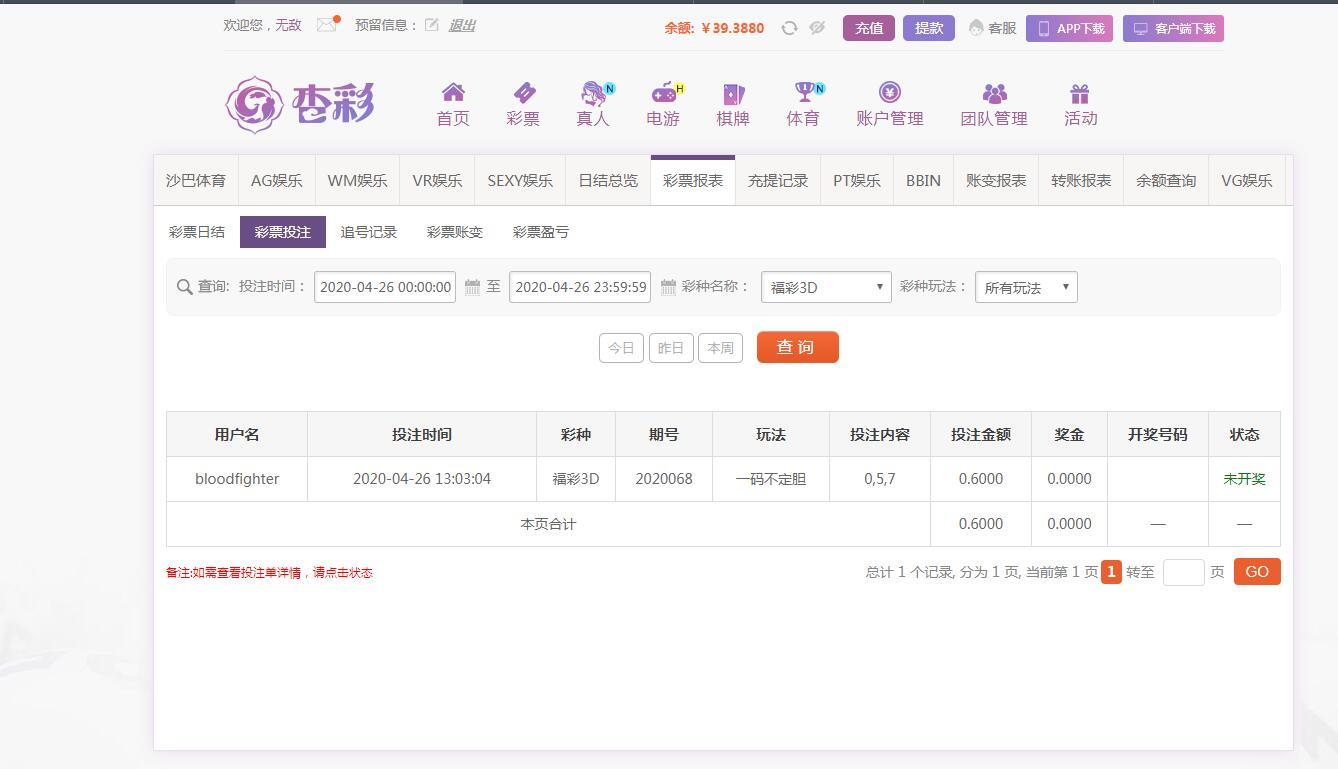Image resolution: width=1338 pixels, height=769 pixels.
Task: Switch to the SEXY娱乐 tab
Action: (x=520, y=181)
